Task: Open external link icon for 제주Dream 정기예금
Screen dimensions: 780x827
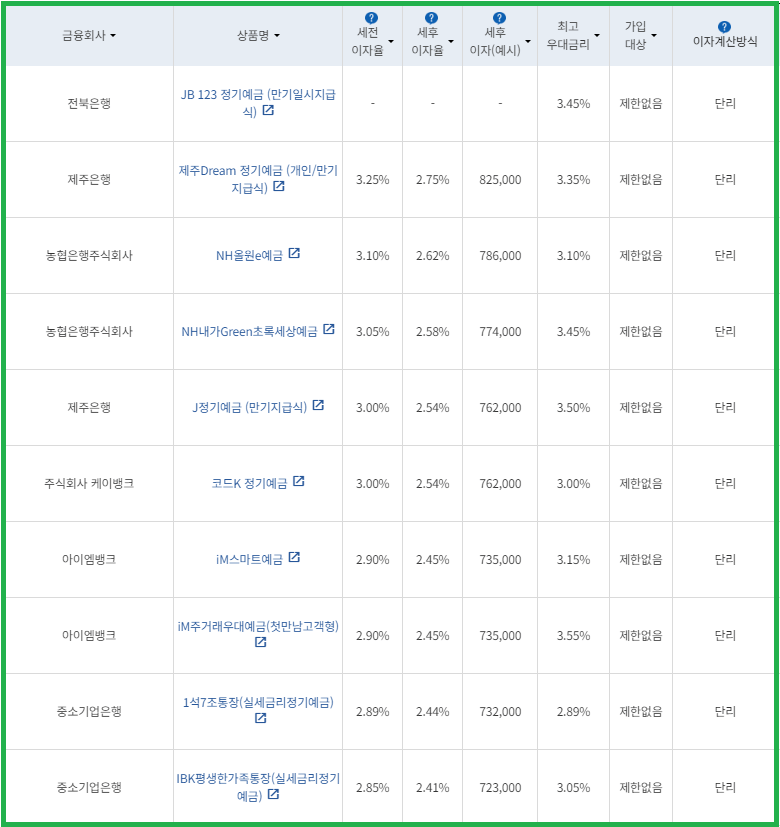Action: 279,186
